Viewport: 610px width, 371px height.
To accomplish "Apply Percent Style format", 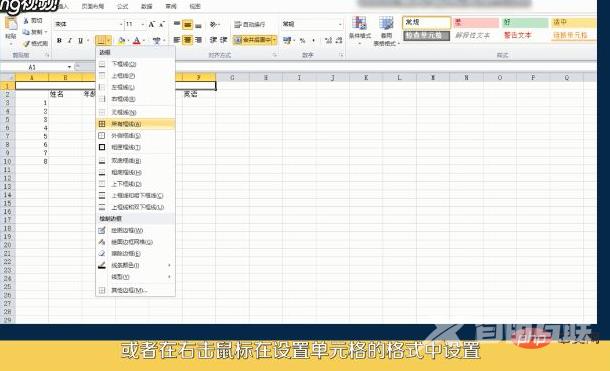I will (x=302, y=40).
